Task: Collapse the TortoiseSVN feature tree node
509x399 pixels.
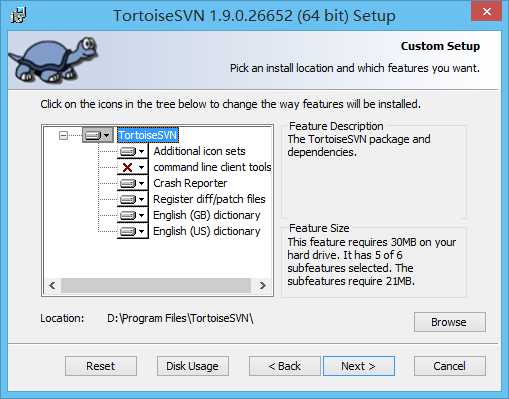Action: [63, 135]
